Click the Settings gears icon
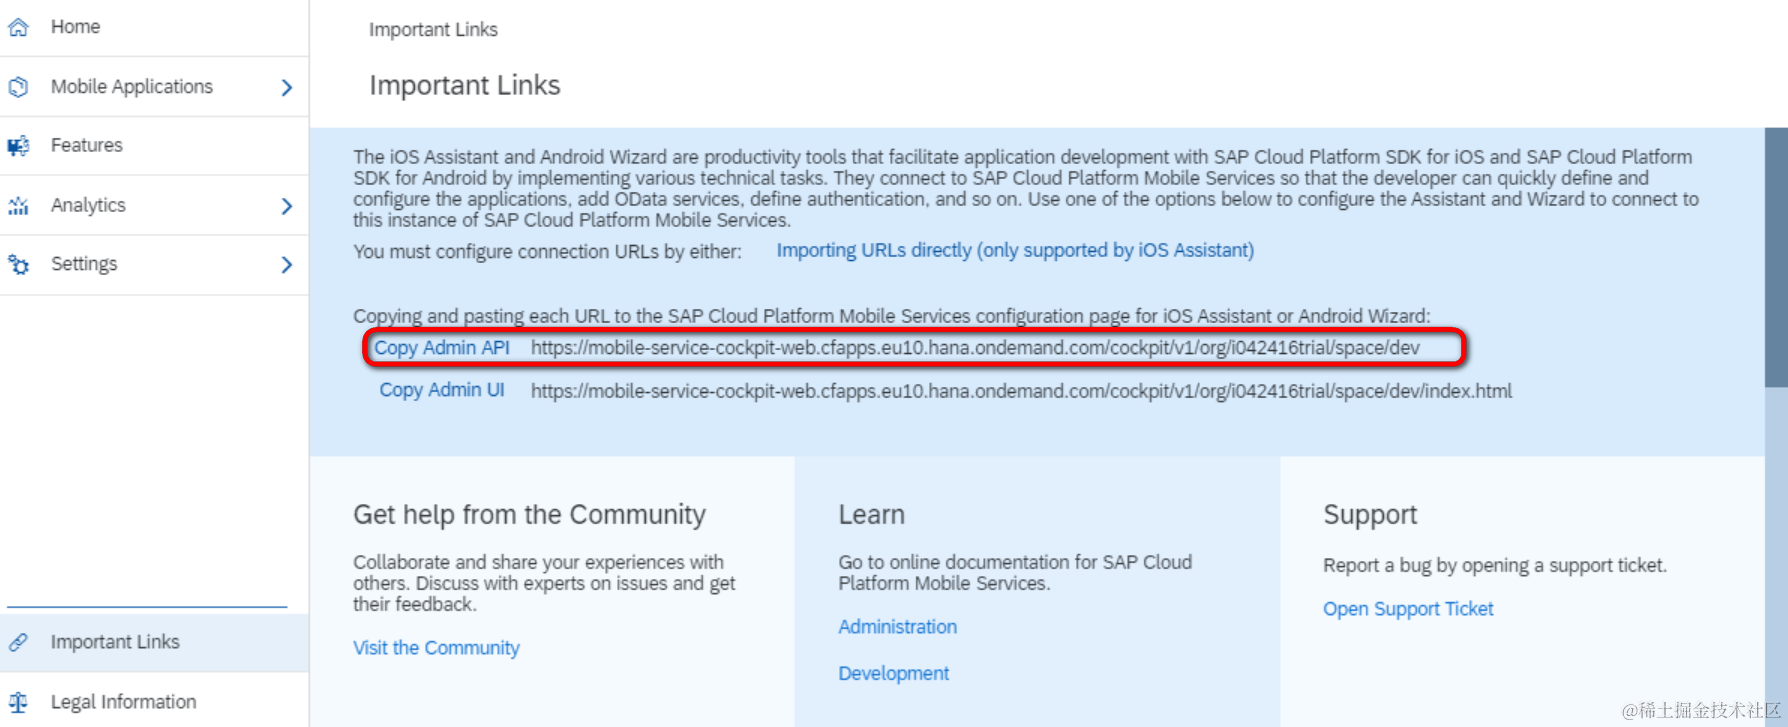The width and height of the screenshot is (1788, 727). tap(18, 264)
